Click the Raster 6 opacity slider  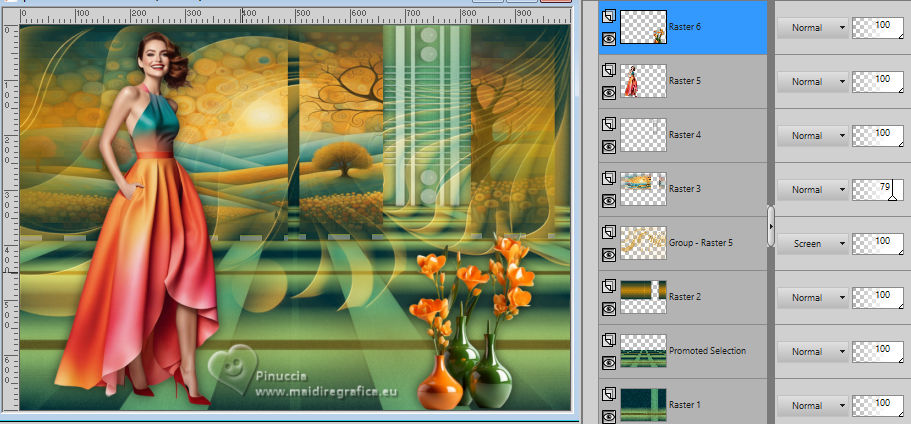878,28
